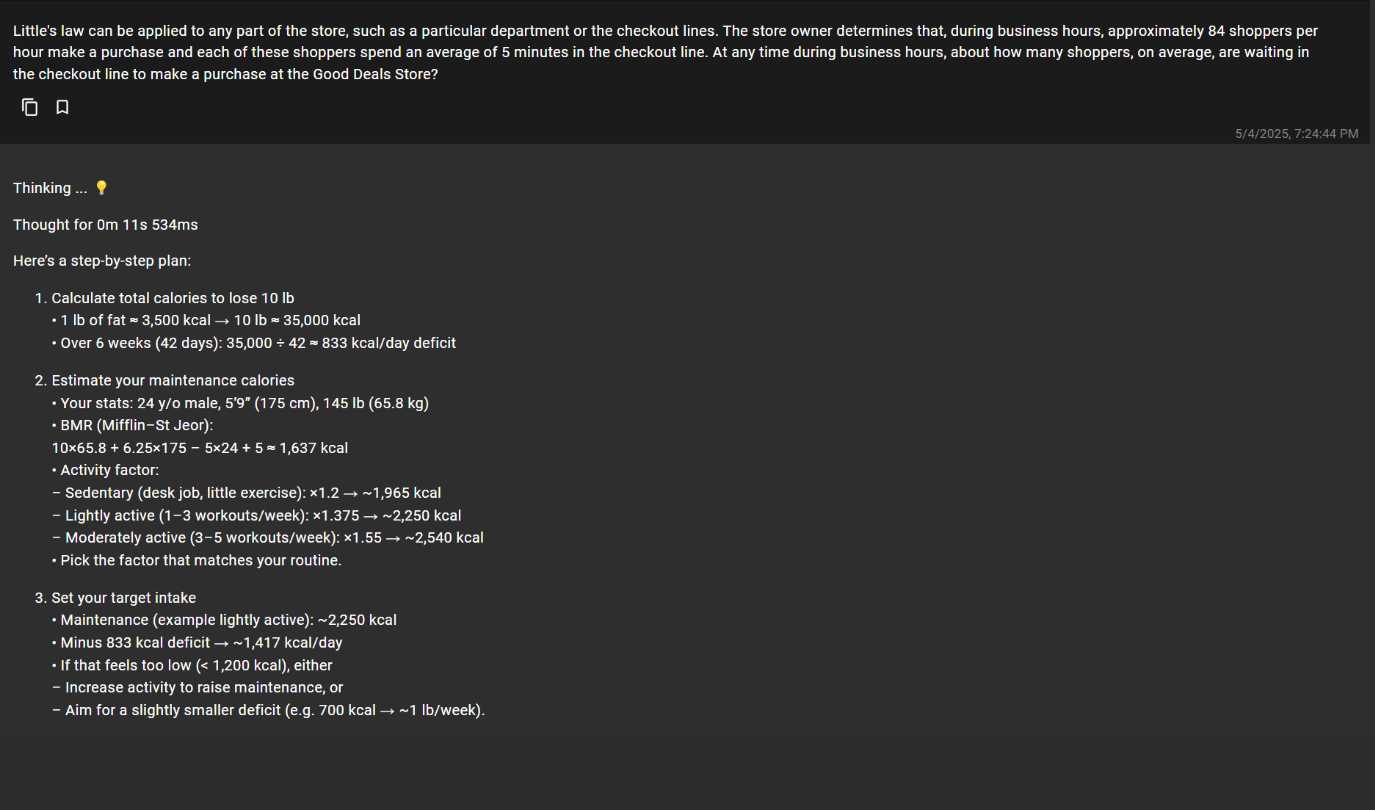Click the Sedentary ×1.2 activity factor line
This screenshot has width=1375, height=810.
tap(247, 493)
